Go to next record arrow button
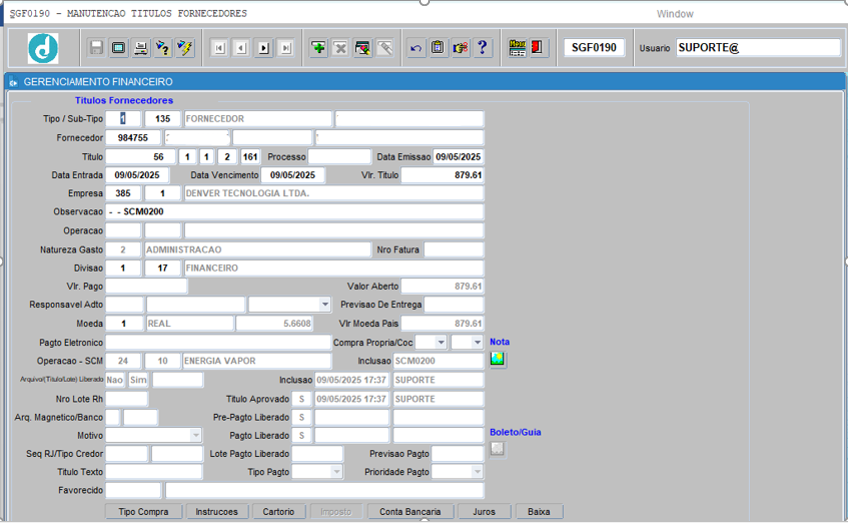848x523 pixels. tap(263, 48)
